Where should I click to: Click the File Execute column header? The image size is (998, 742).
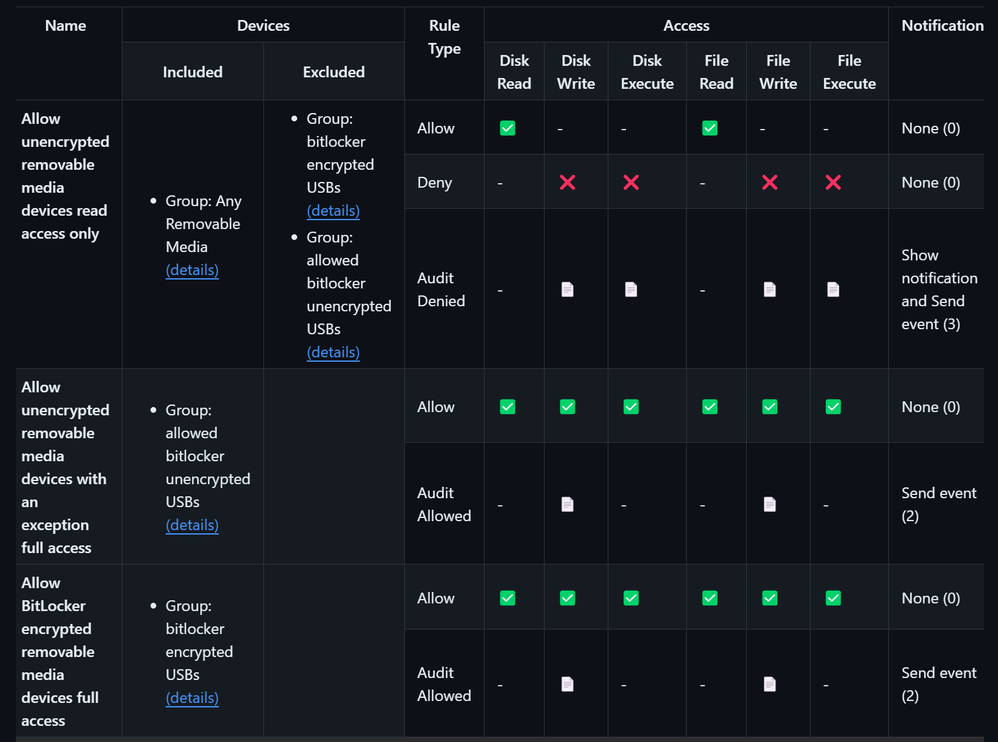[x=849, y=72]
